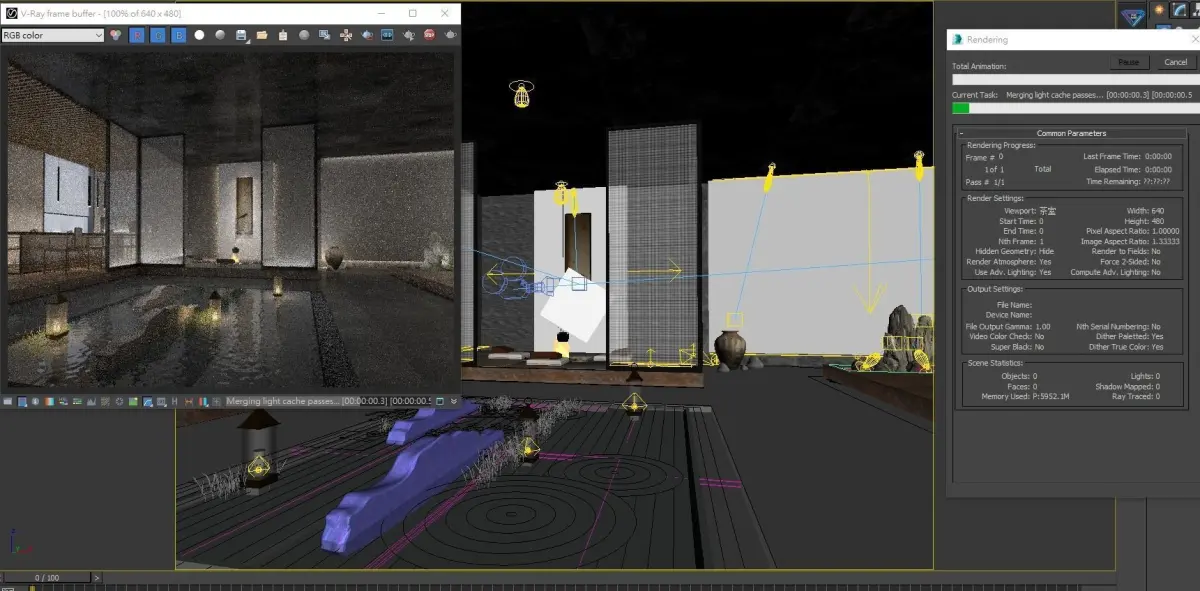Click the red bowtie icon on VFB bottom bar
This screenshot has width=1200, height=591.
tap(188, 401)
